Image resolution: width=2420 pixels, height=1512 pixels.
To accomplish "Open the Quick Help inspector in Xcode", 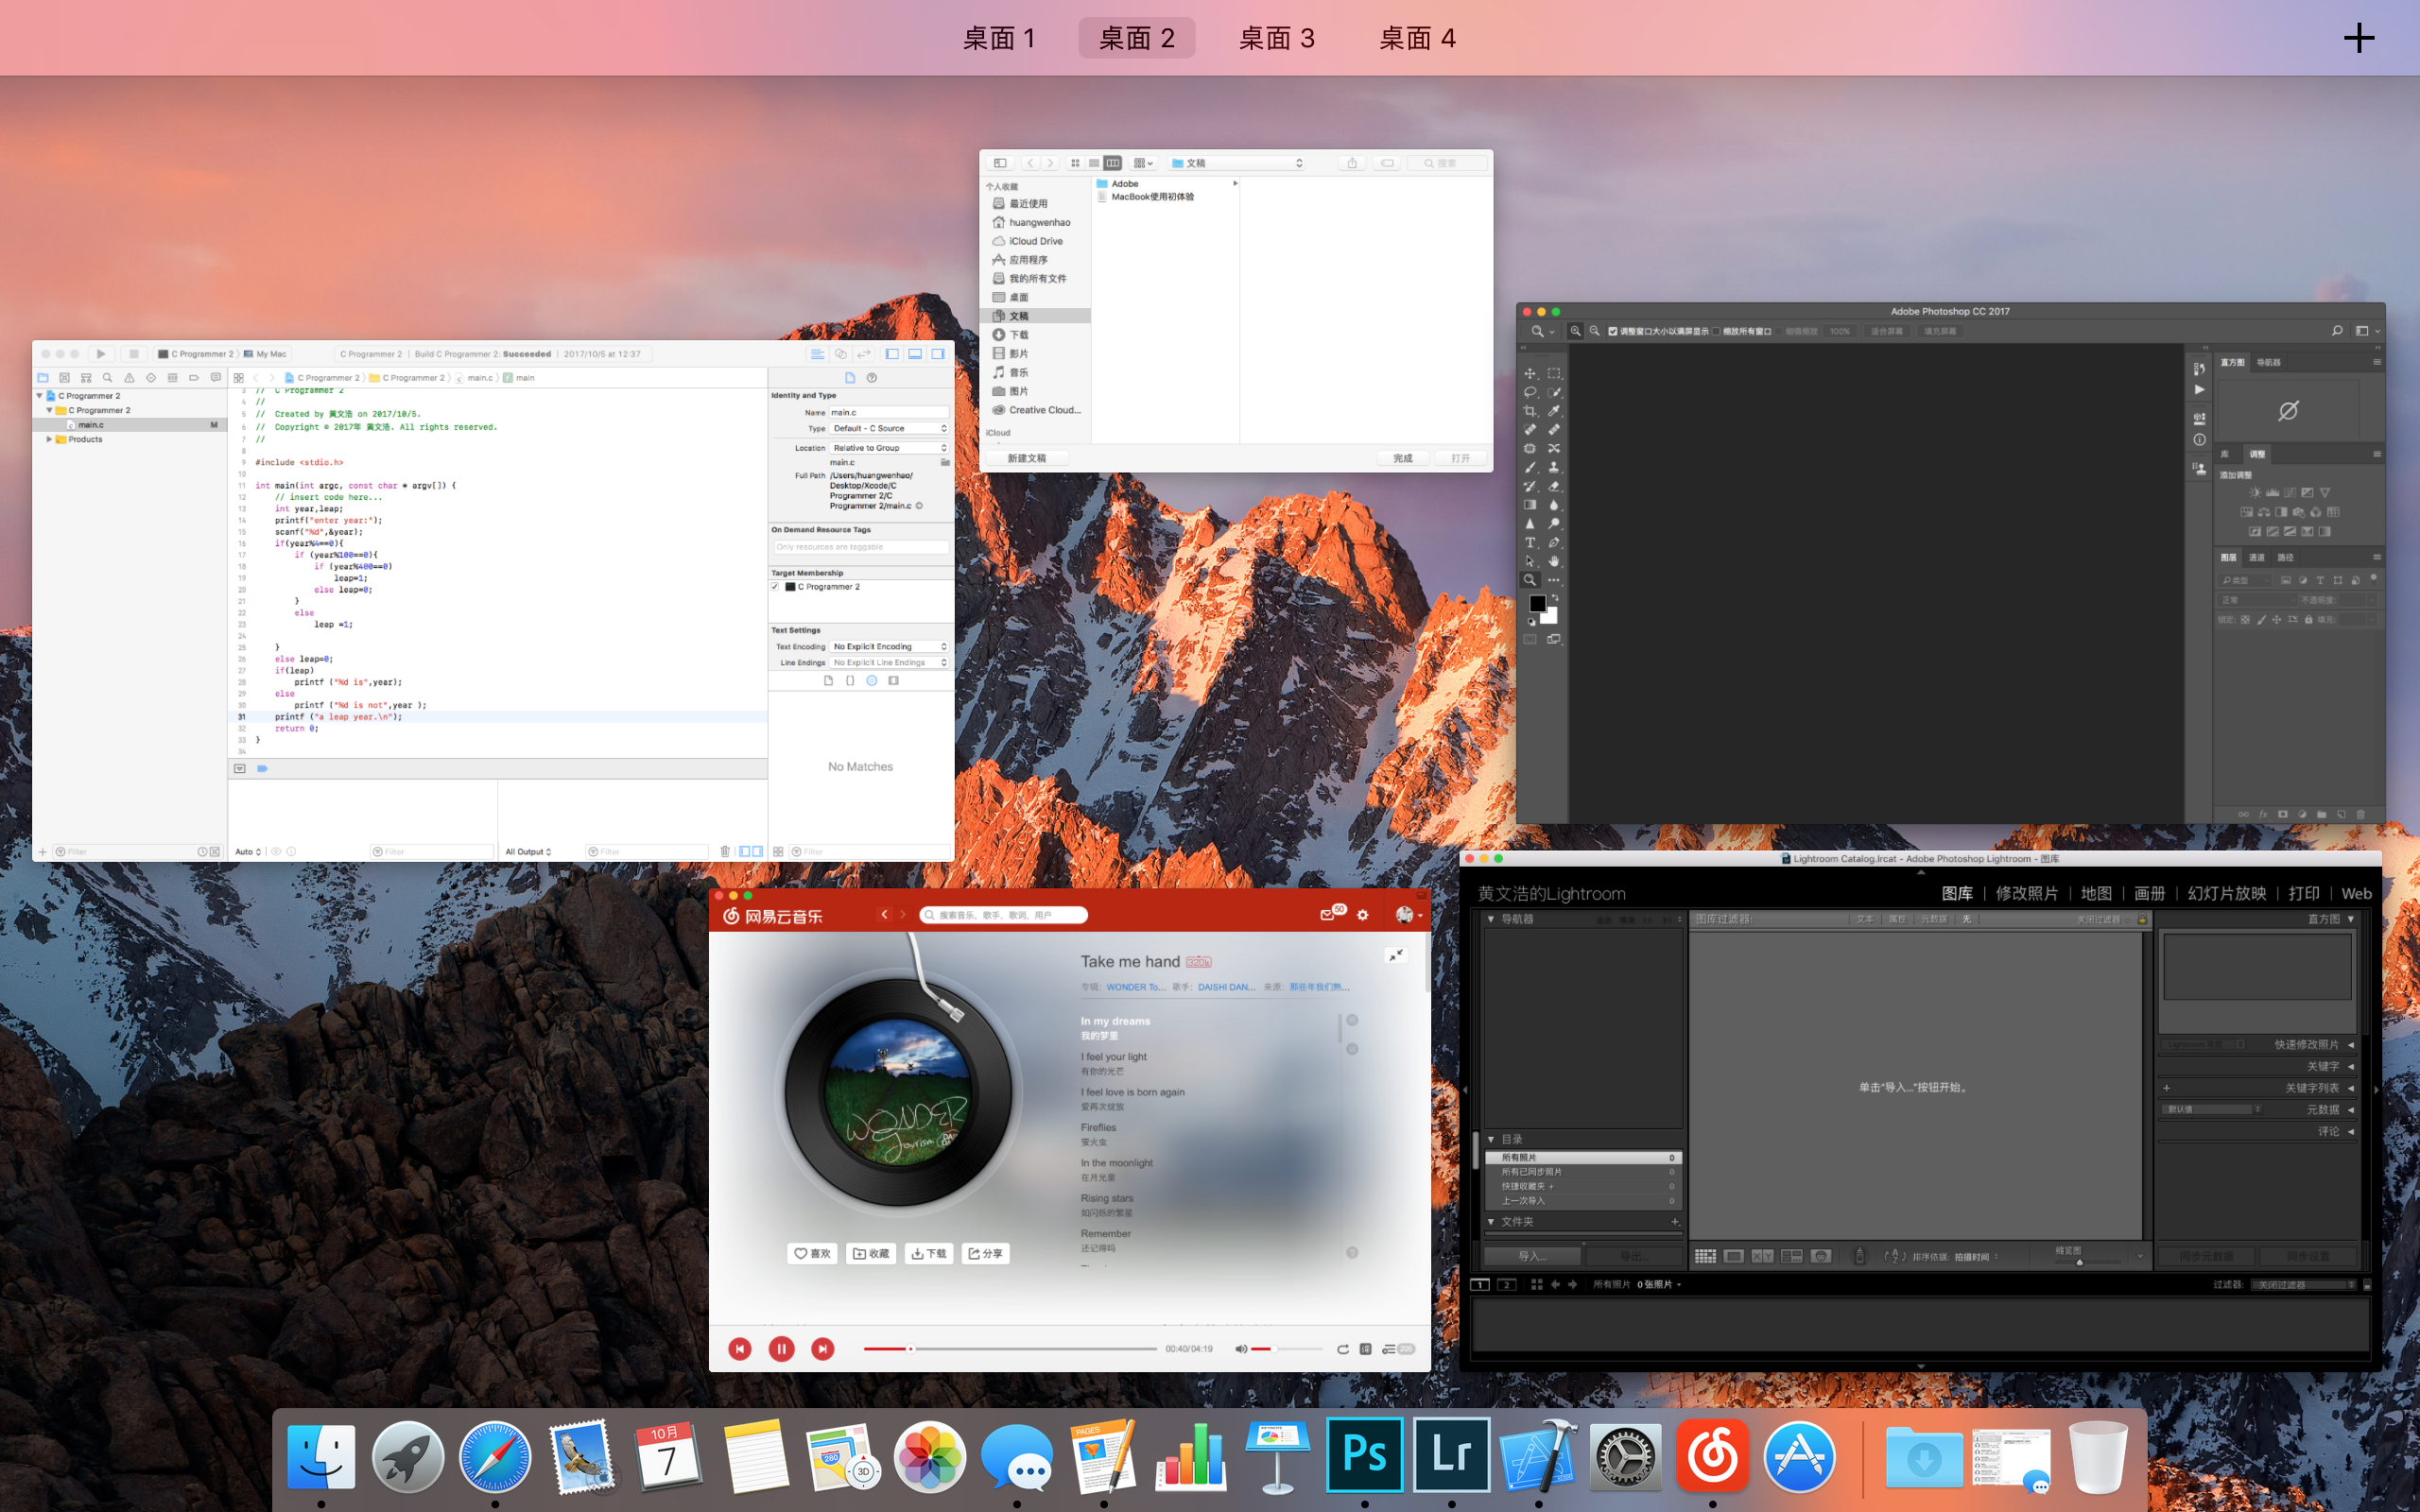I will [x=872, y=378].
